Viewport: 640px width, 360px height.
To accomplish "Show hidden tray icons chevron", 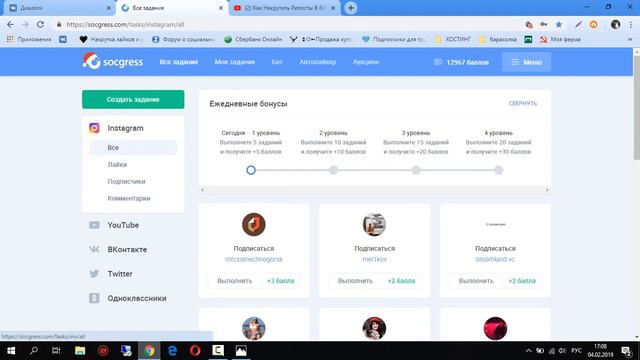I will coord(529,351).
